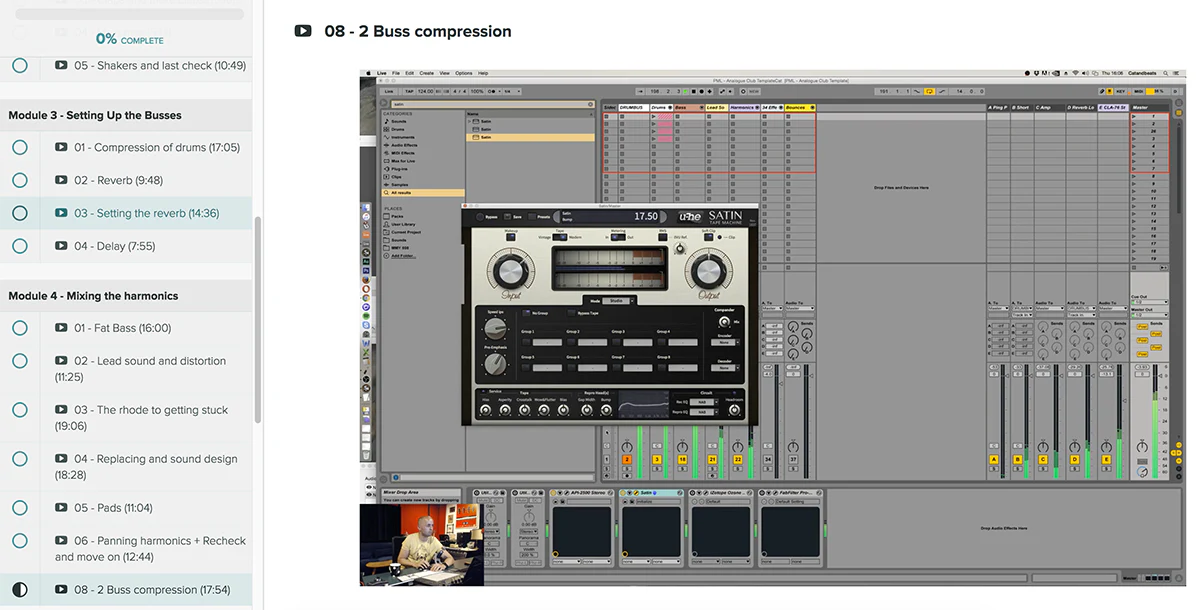Toggle completion circle for 04 - Delay lesson
Image resolution: width=1200 pixels, height=610 pixels.
click(19, 246)
